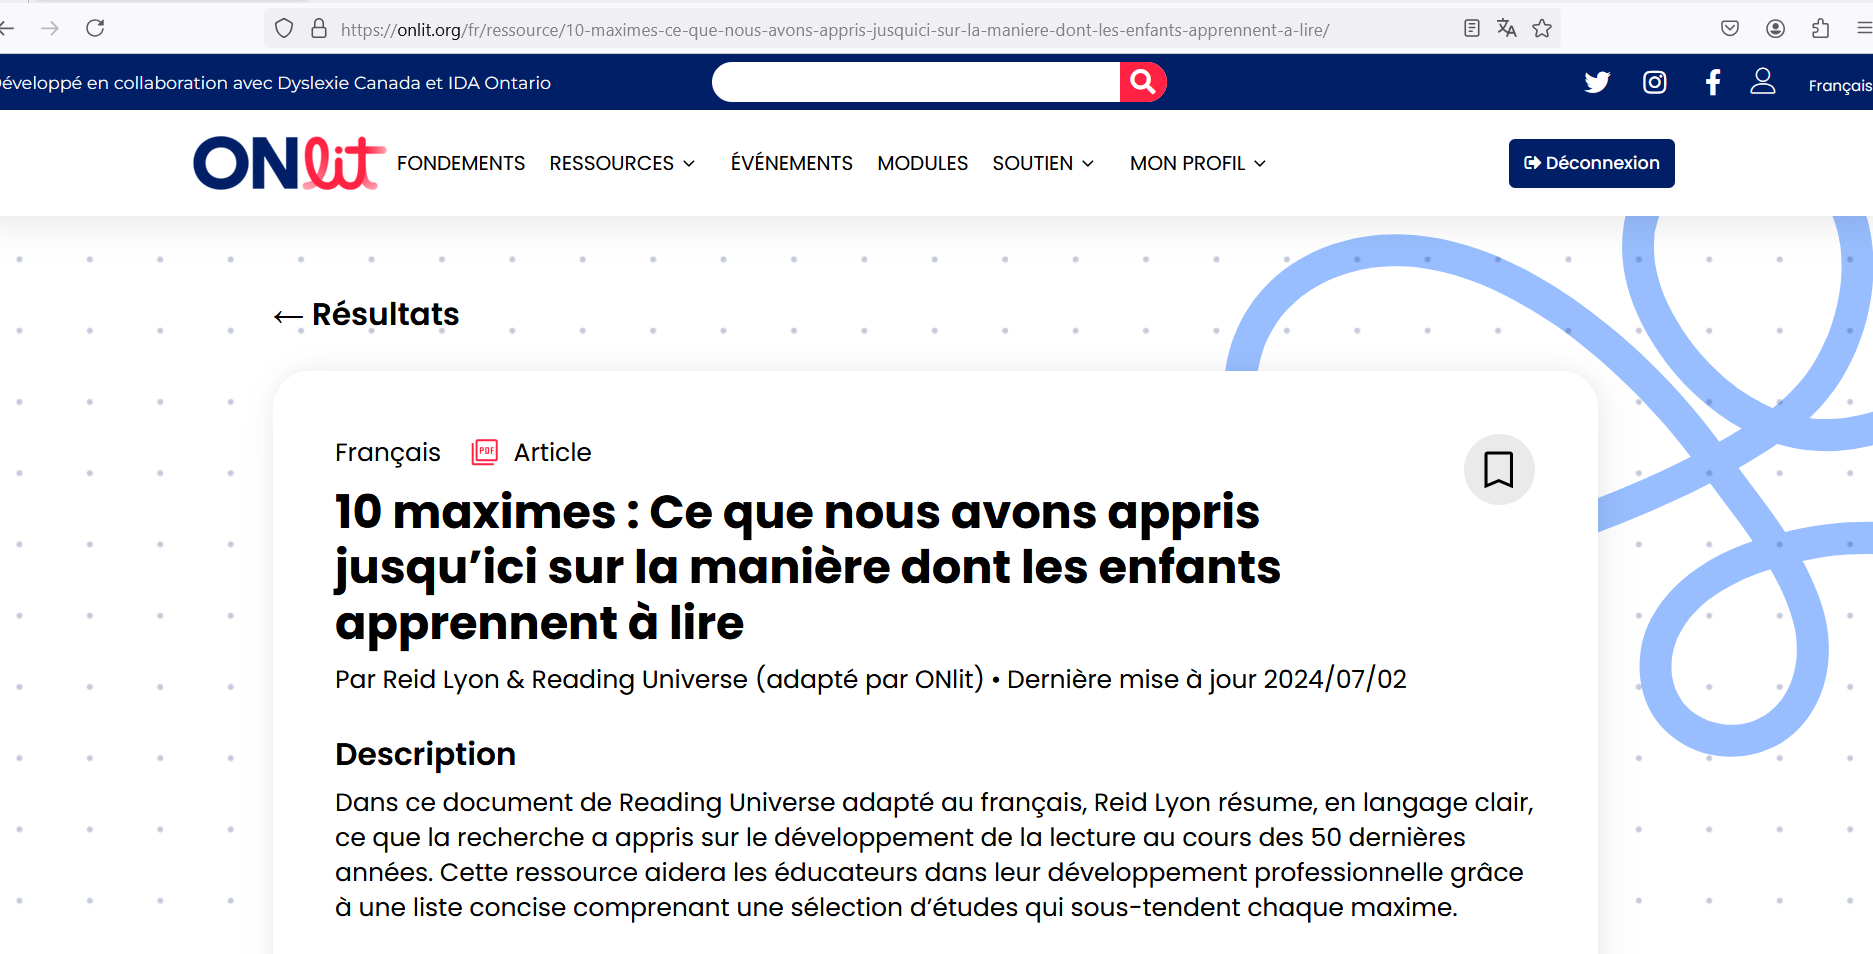This screenshot has height=954, width=1873.
Task: Open ONlit's Instagram page
Action: click(x=1655, y=82)
